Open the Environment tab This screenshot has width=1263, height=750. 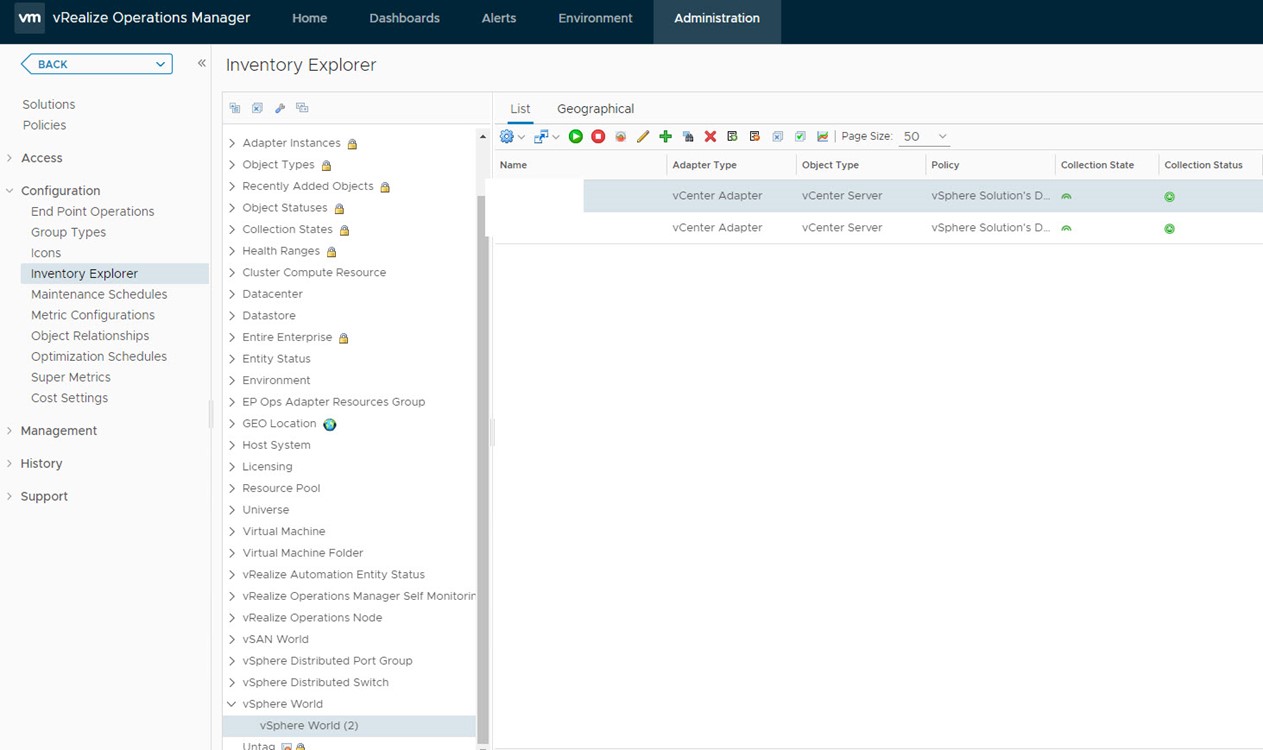click(595, 18)
